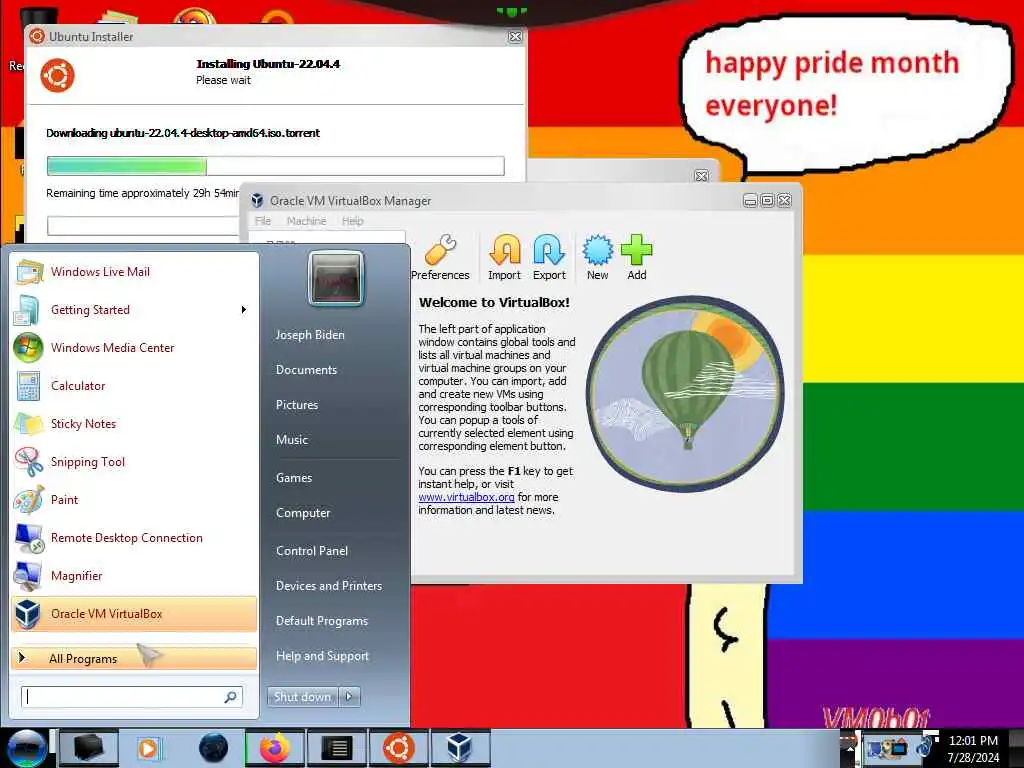Expand All Programs list
The image size is (1024, 768).
(134, 658)
